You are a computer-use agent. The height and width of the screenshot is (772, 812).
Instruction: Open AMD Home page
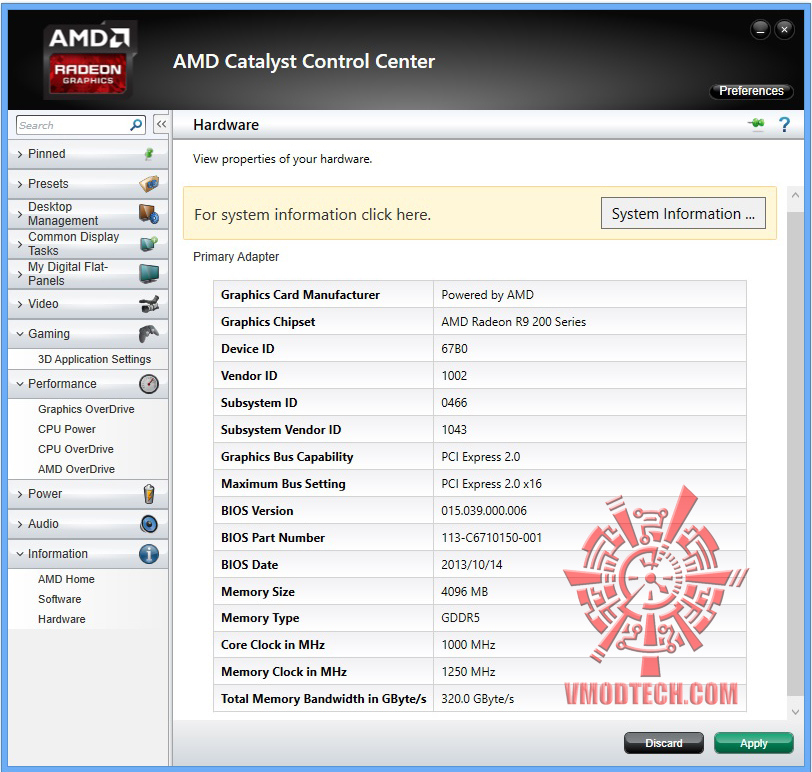pyautogui.click(x=66, y=579)
